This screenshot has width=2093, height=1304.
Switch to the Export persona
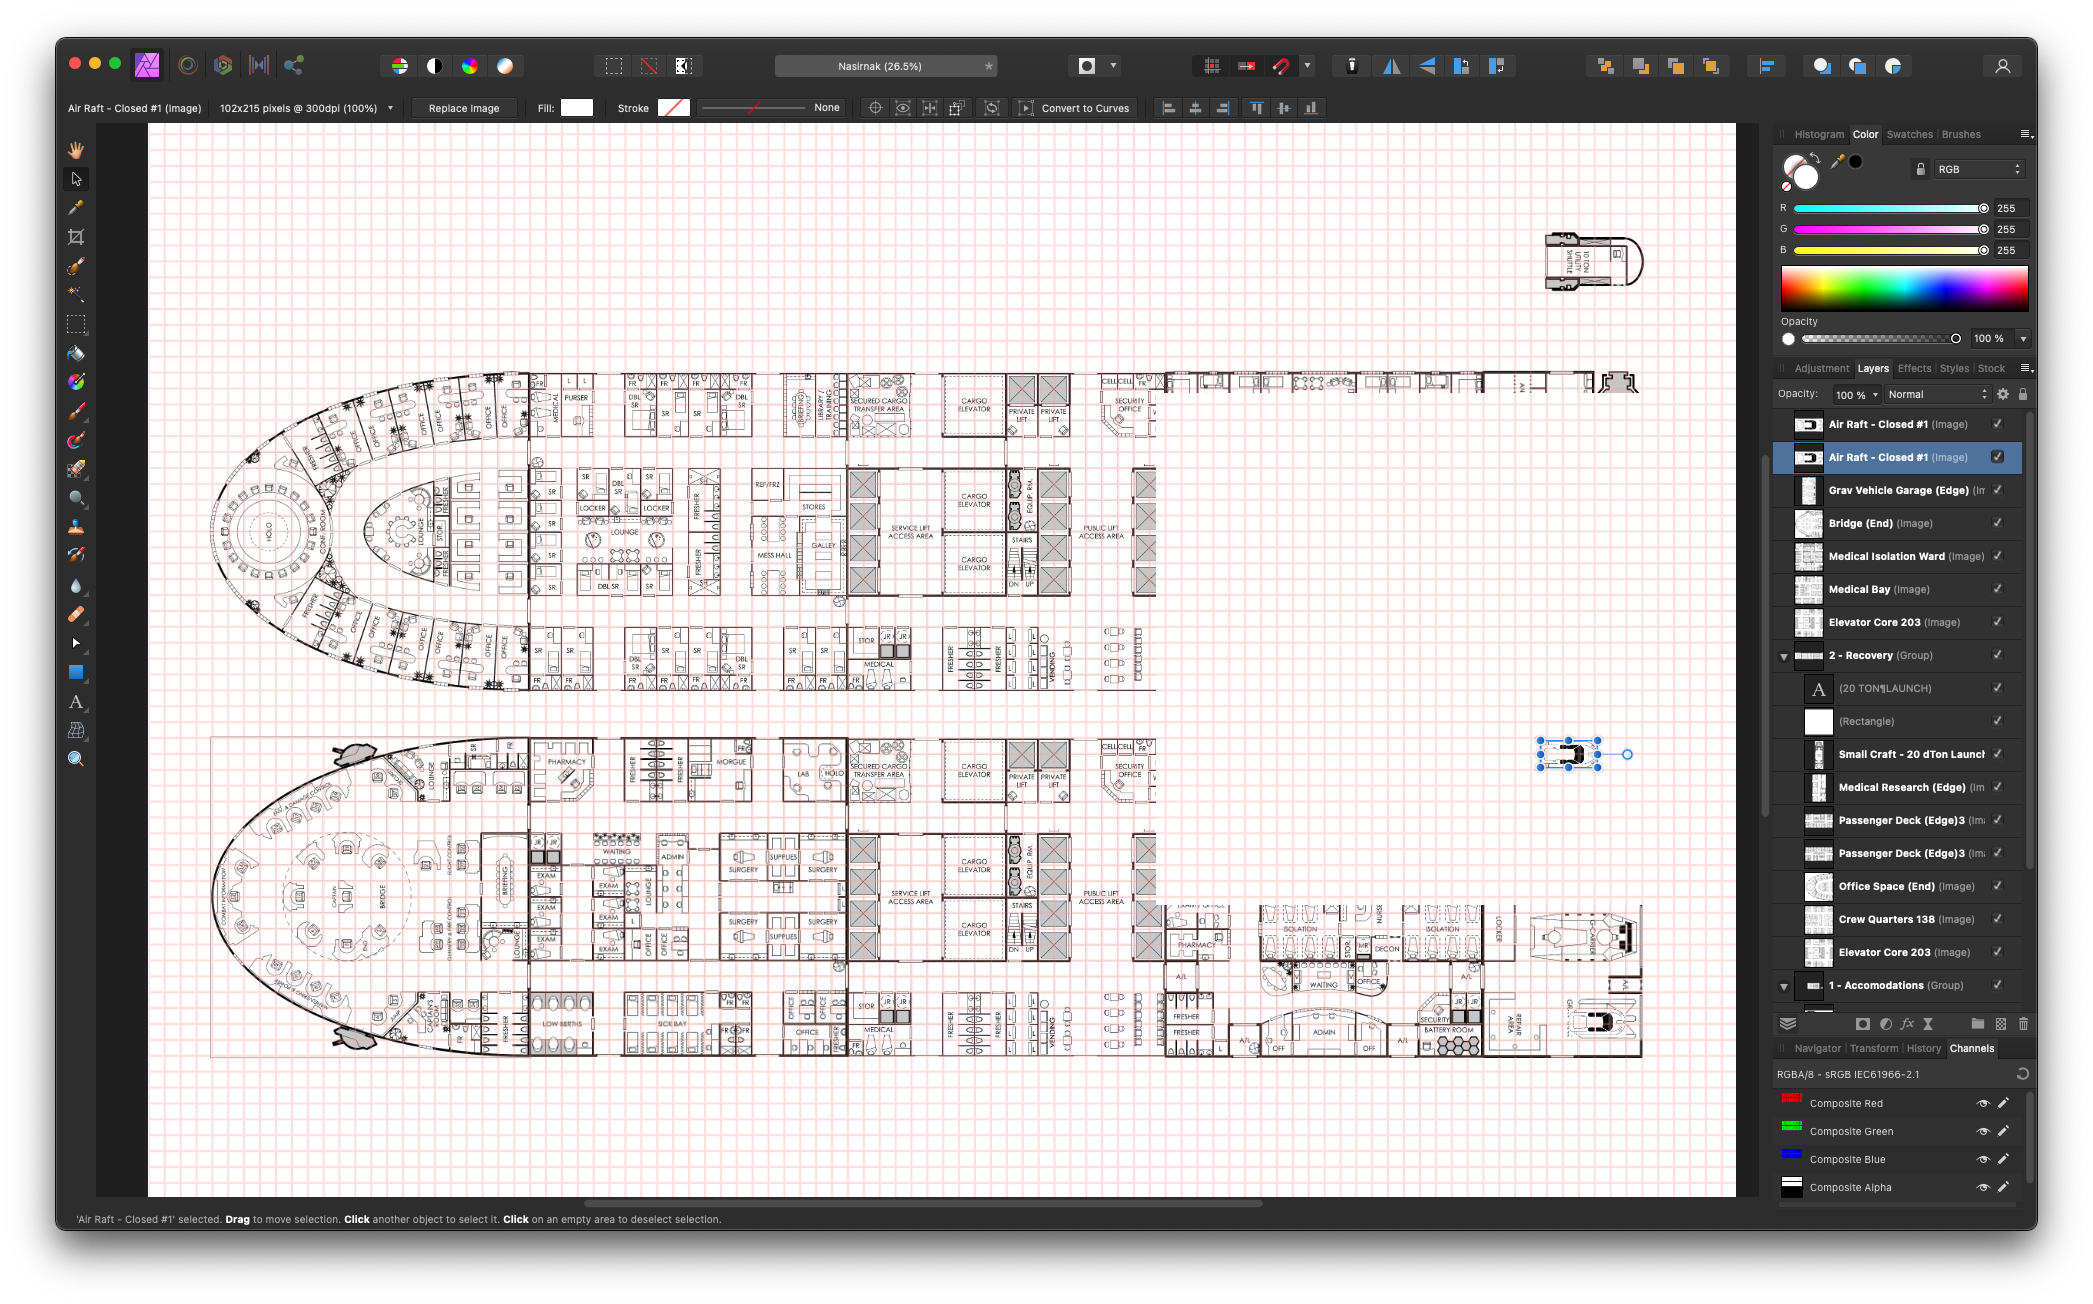pyautogui.click(x=294, y=66)
